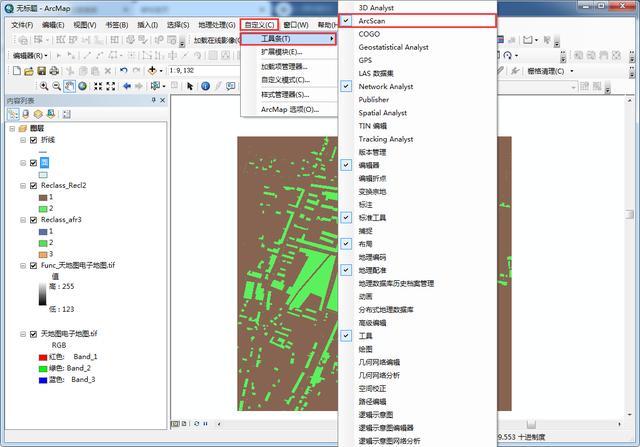Activate the Pan hand tool
640x447 pixels.
[69, 86]
